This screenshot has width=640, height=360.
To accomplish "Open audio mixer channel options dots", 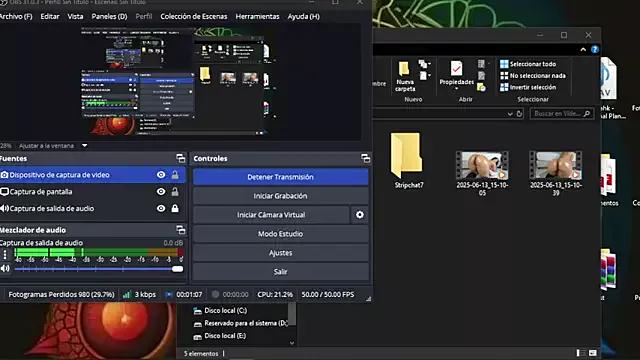I will pos(5,255).
